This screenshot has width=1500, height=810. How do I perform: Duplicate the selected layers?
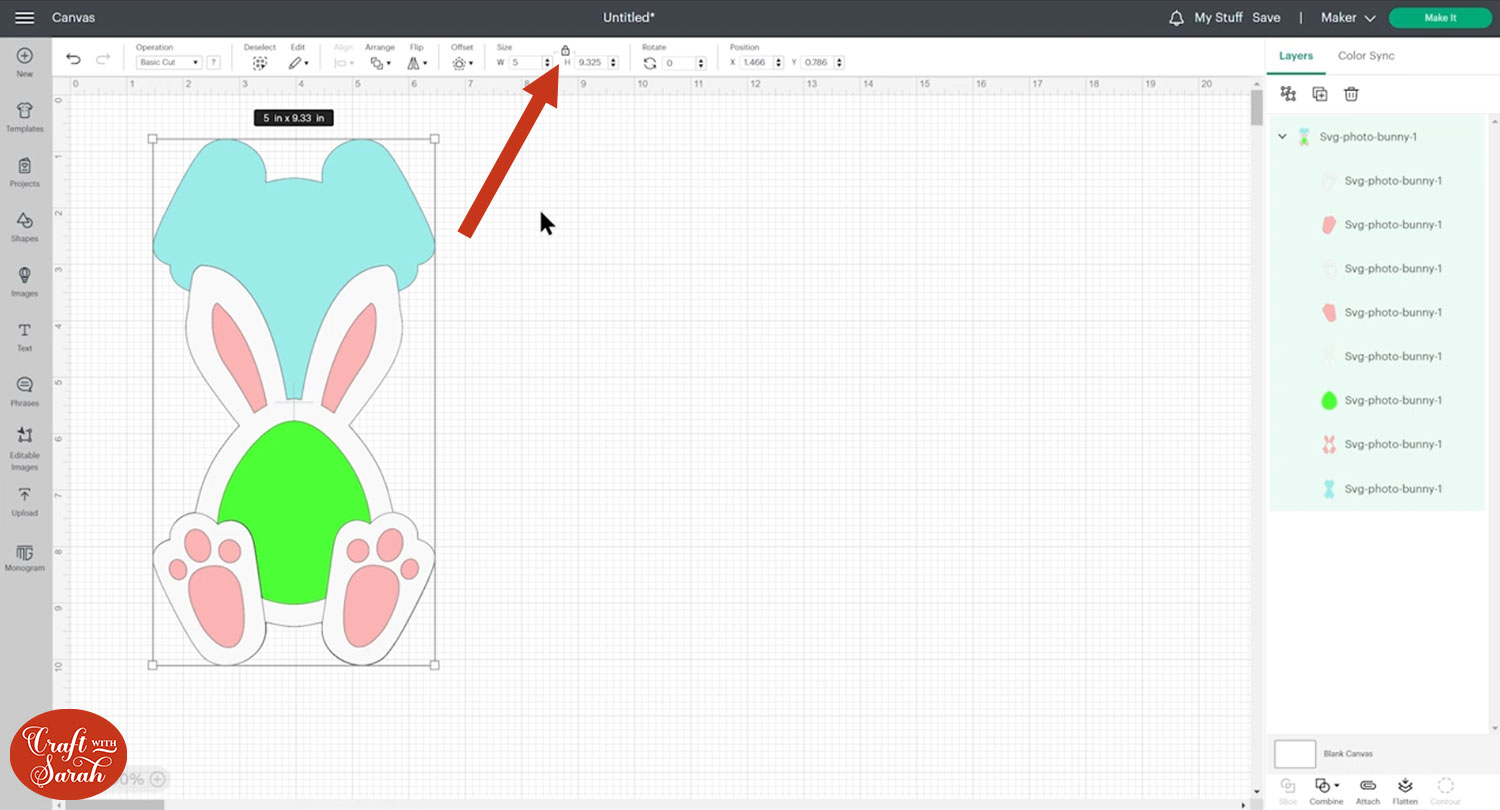tap(1320, 94)
